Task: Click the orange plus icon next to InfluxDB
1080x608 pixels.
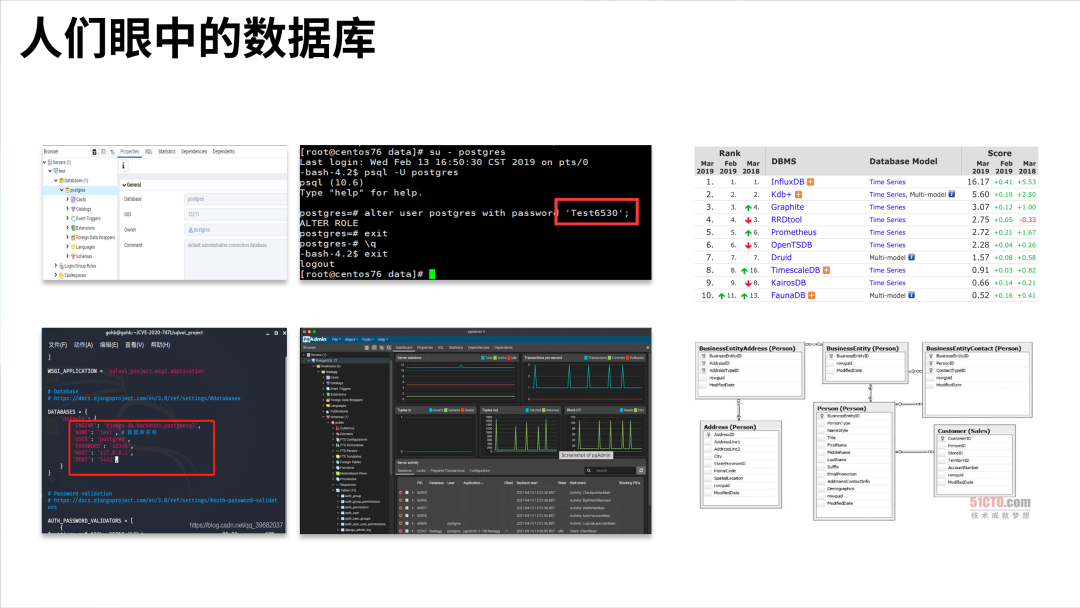Action: click(x=811, y=182)
